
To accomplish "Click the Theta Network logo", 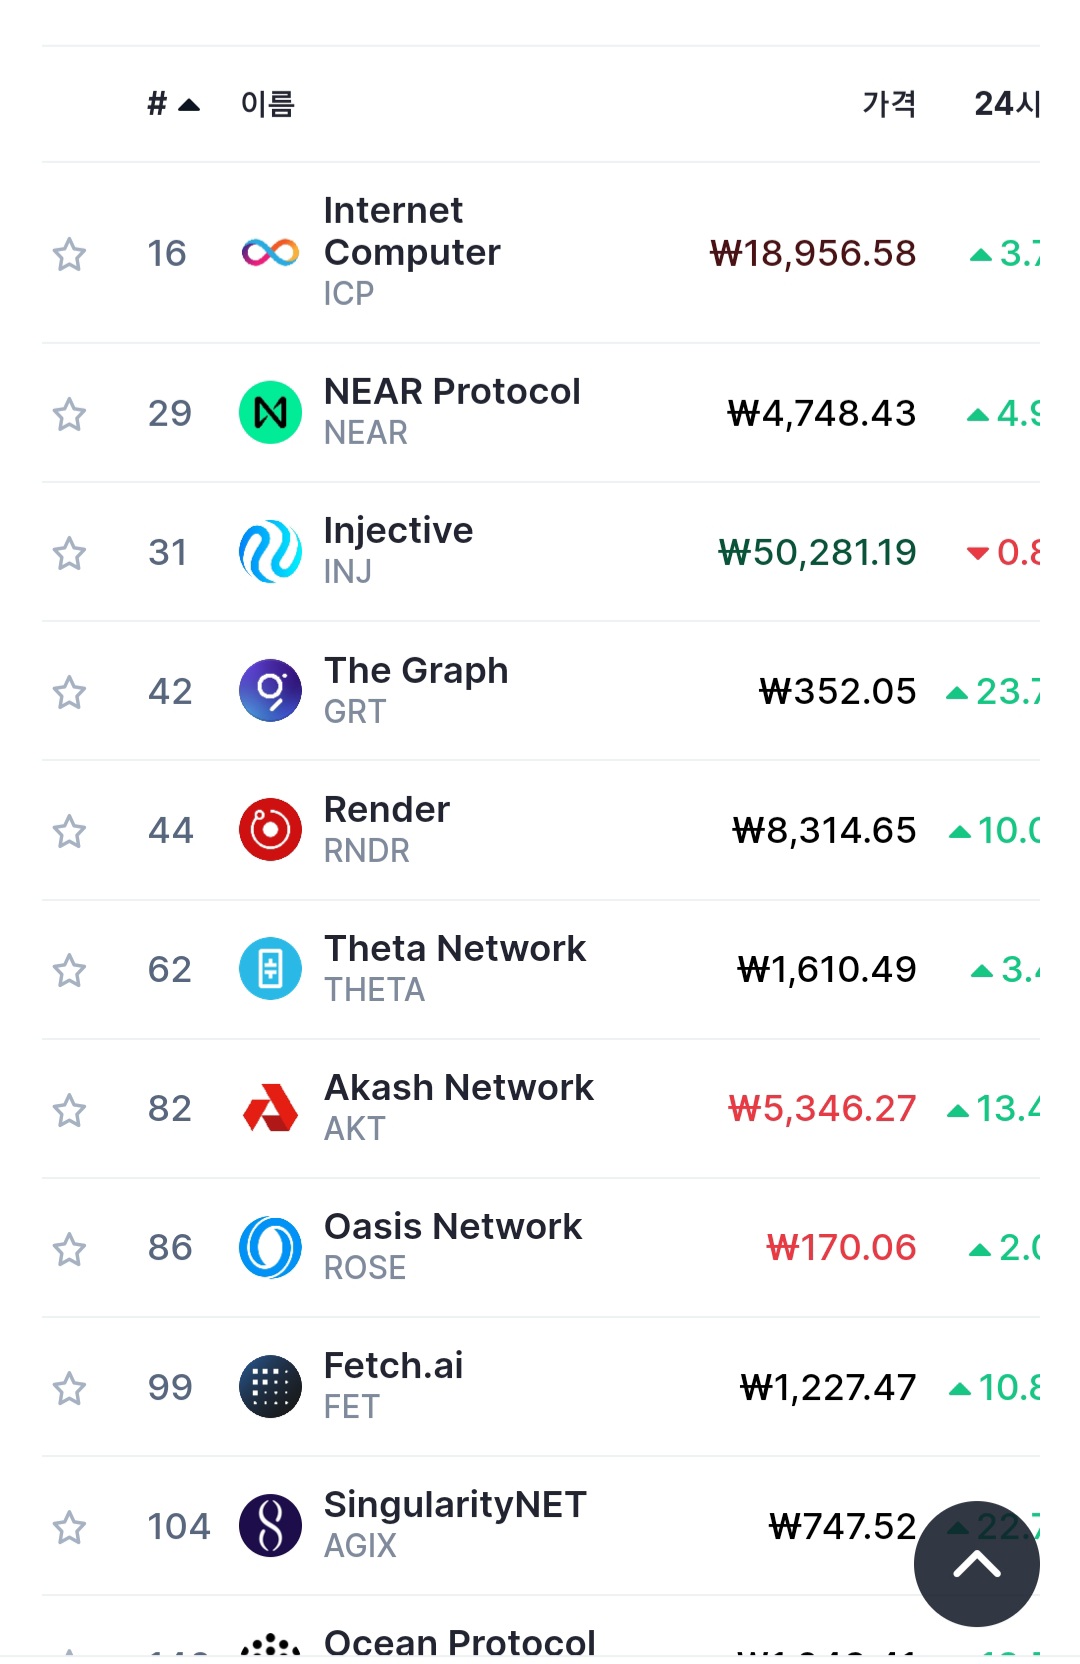I will point(270,969).
